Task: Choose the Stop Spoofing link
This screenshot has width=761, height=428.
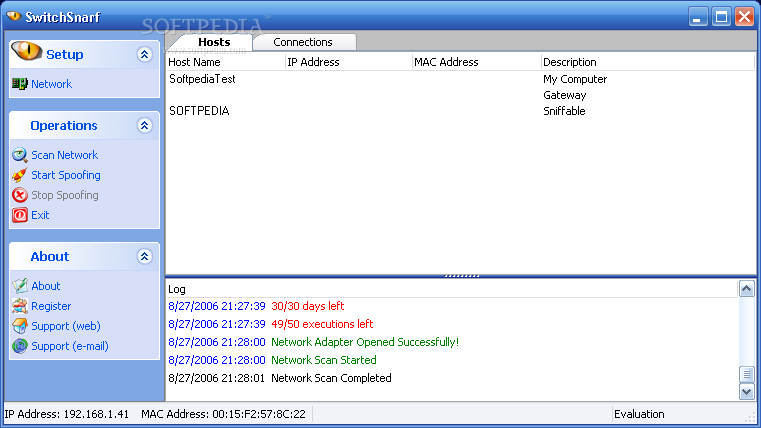Action: 65,195
